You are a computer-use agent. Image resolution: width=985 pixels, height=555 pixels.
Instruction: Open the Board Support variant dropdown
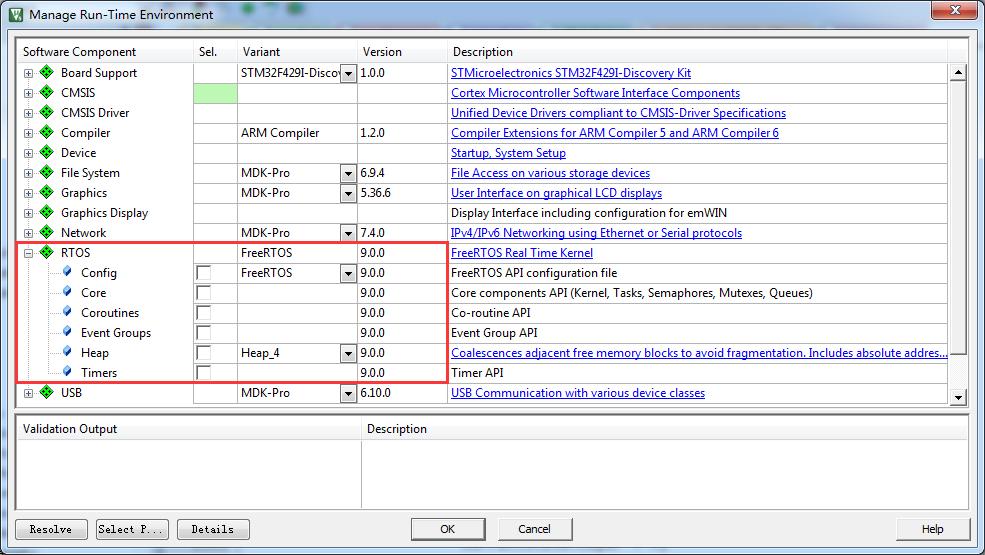coord(348,74)
